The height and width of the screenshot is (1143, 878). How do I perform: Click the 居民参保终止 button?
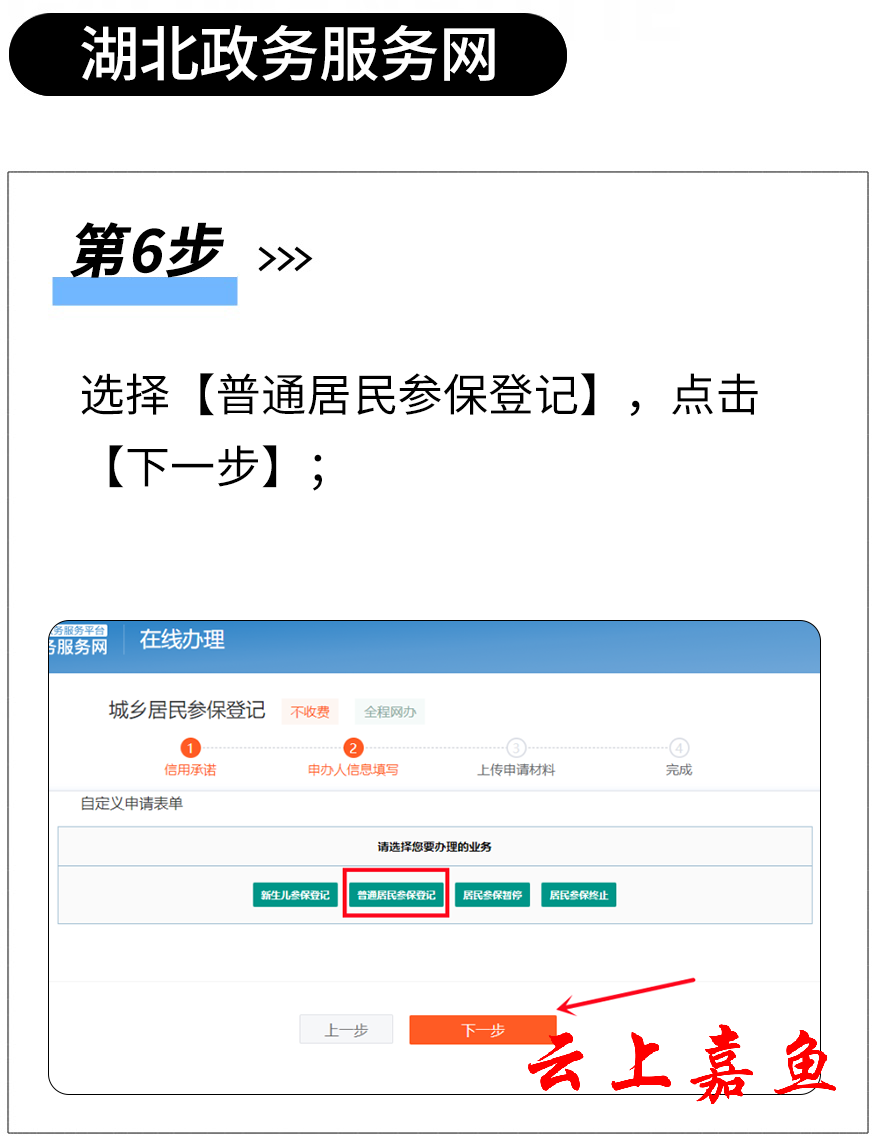coord(578,894)
